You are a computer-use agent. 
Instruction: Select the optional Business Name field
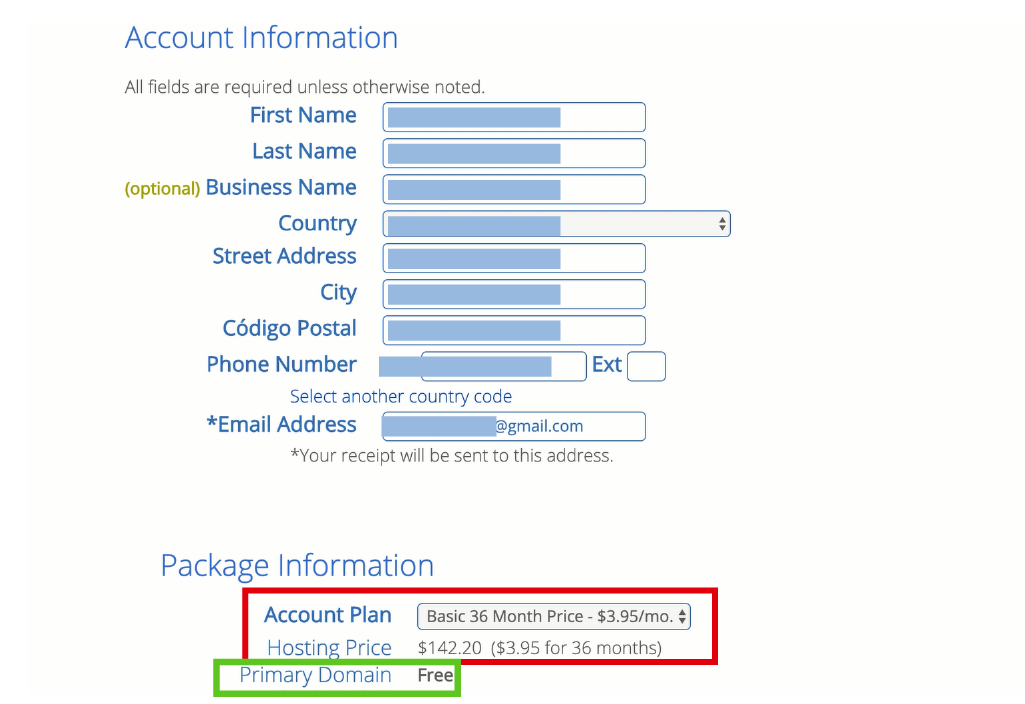(x=513, y=189)
